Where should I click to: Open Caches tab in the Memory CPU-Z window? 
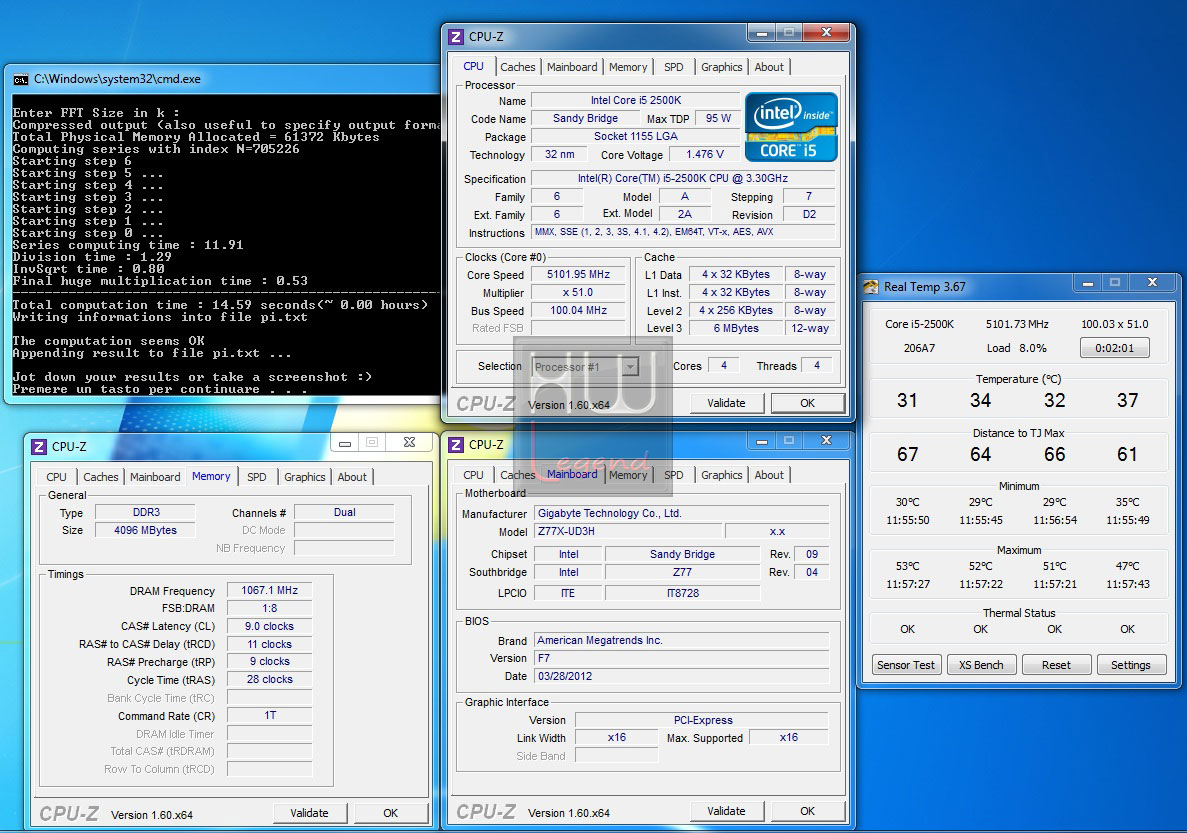[101, 477]
